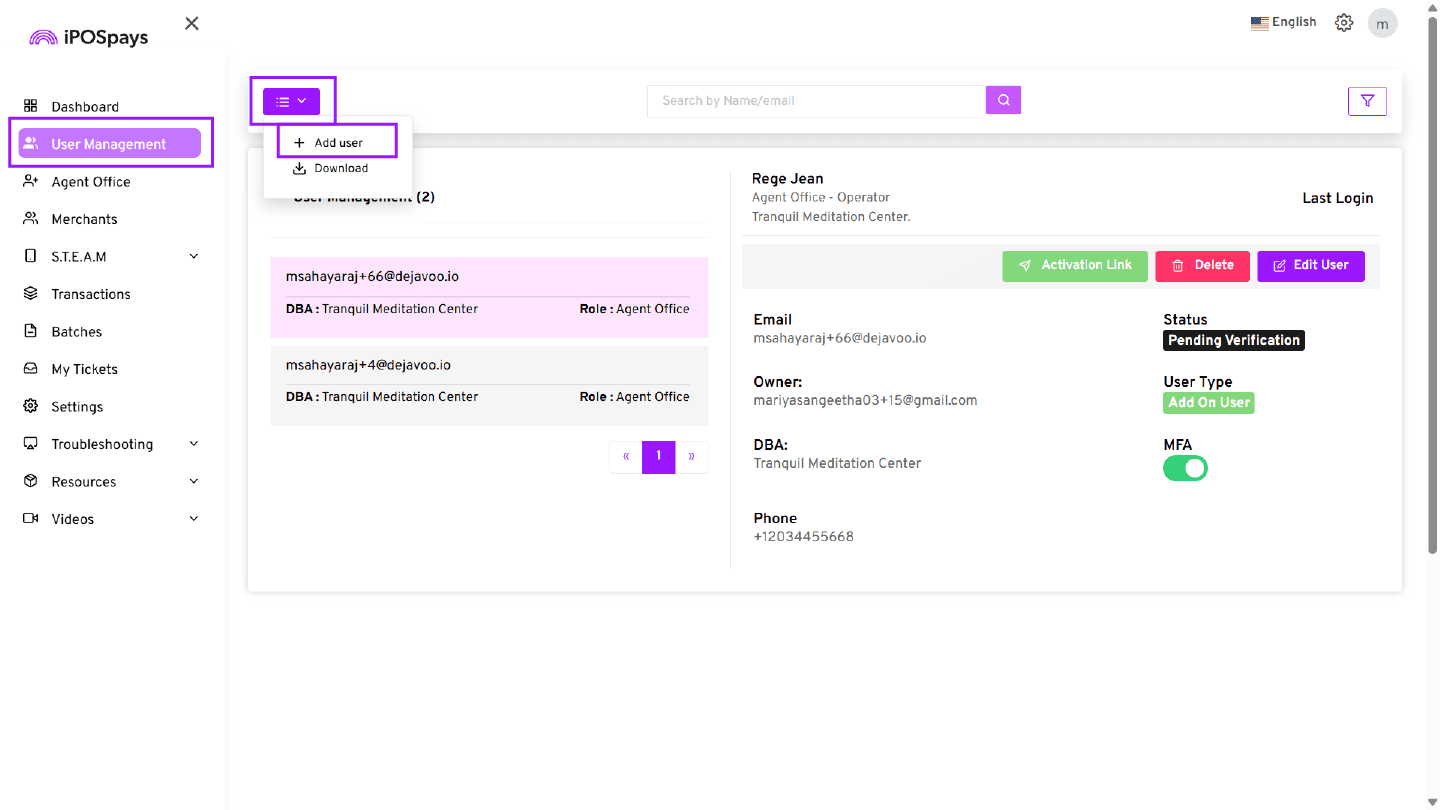The image size is (1440, 810).
Task: Click the Edit User button
Action: point(1310,265)
